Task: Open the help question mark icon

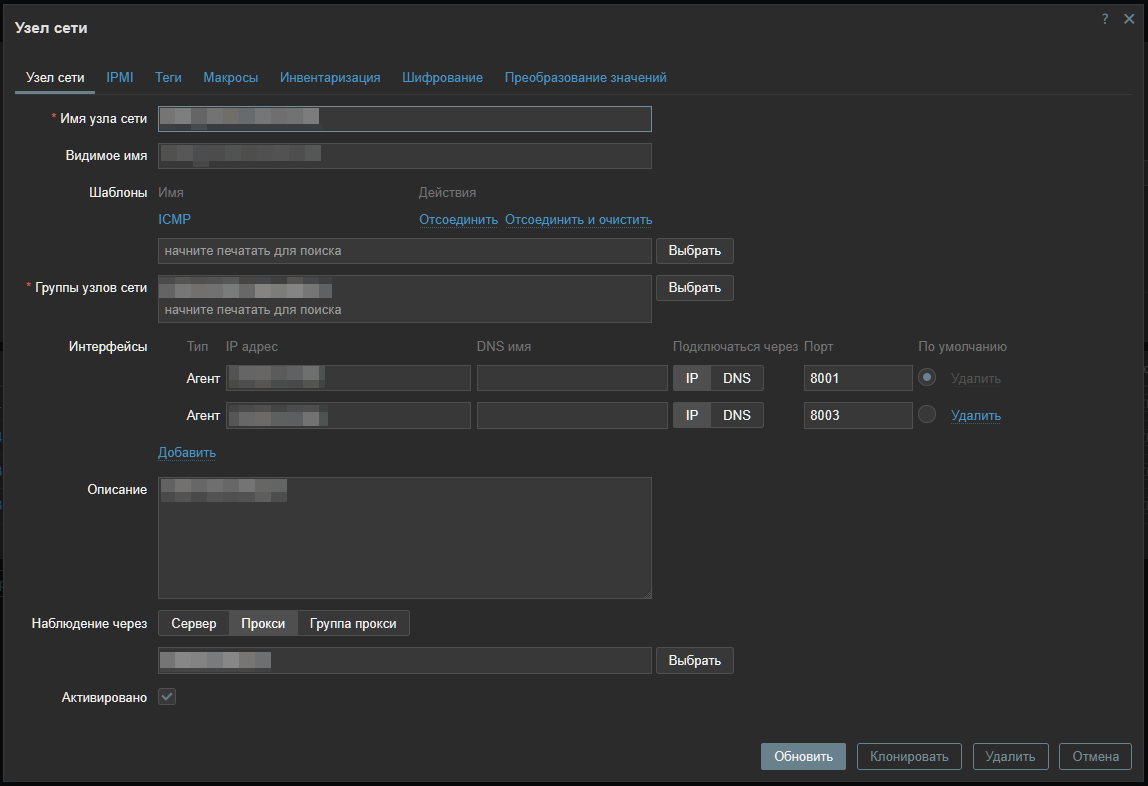Action: [1105, 19]
